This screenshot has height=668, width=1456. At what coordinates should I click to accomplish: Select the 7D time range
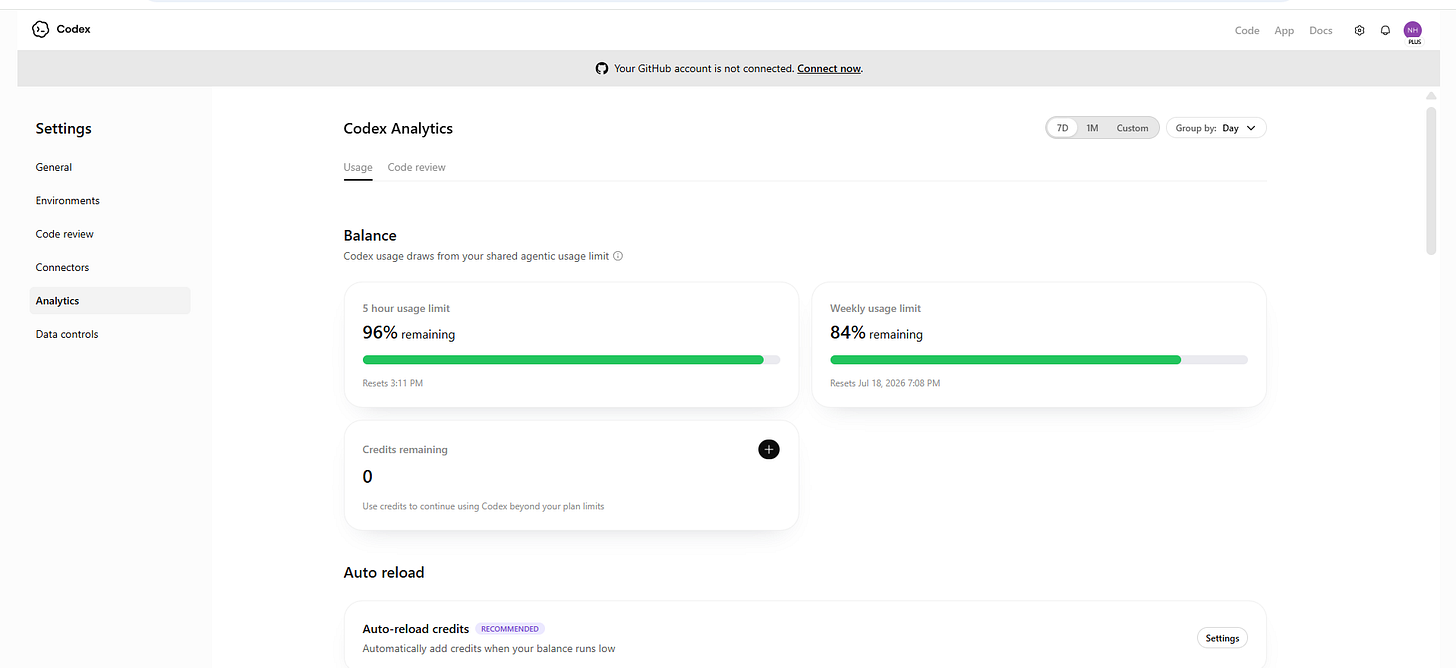[1063, 128]
